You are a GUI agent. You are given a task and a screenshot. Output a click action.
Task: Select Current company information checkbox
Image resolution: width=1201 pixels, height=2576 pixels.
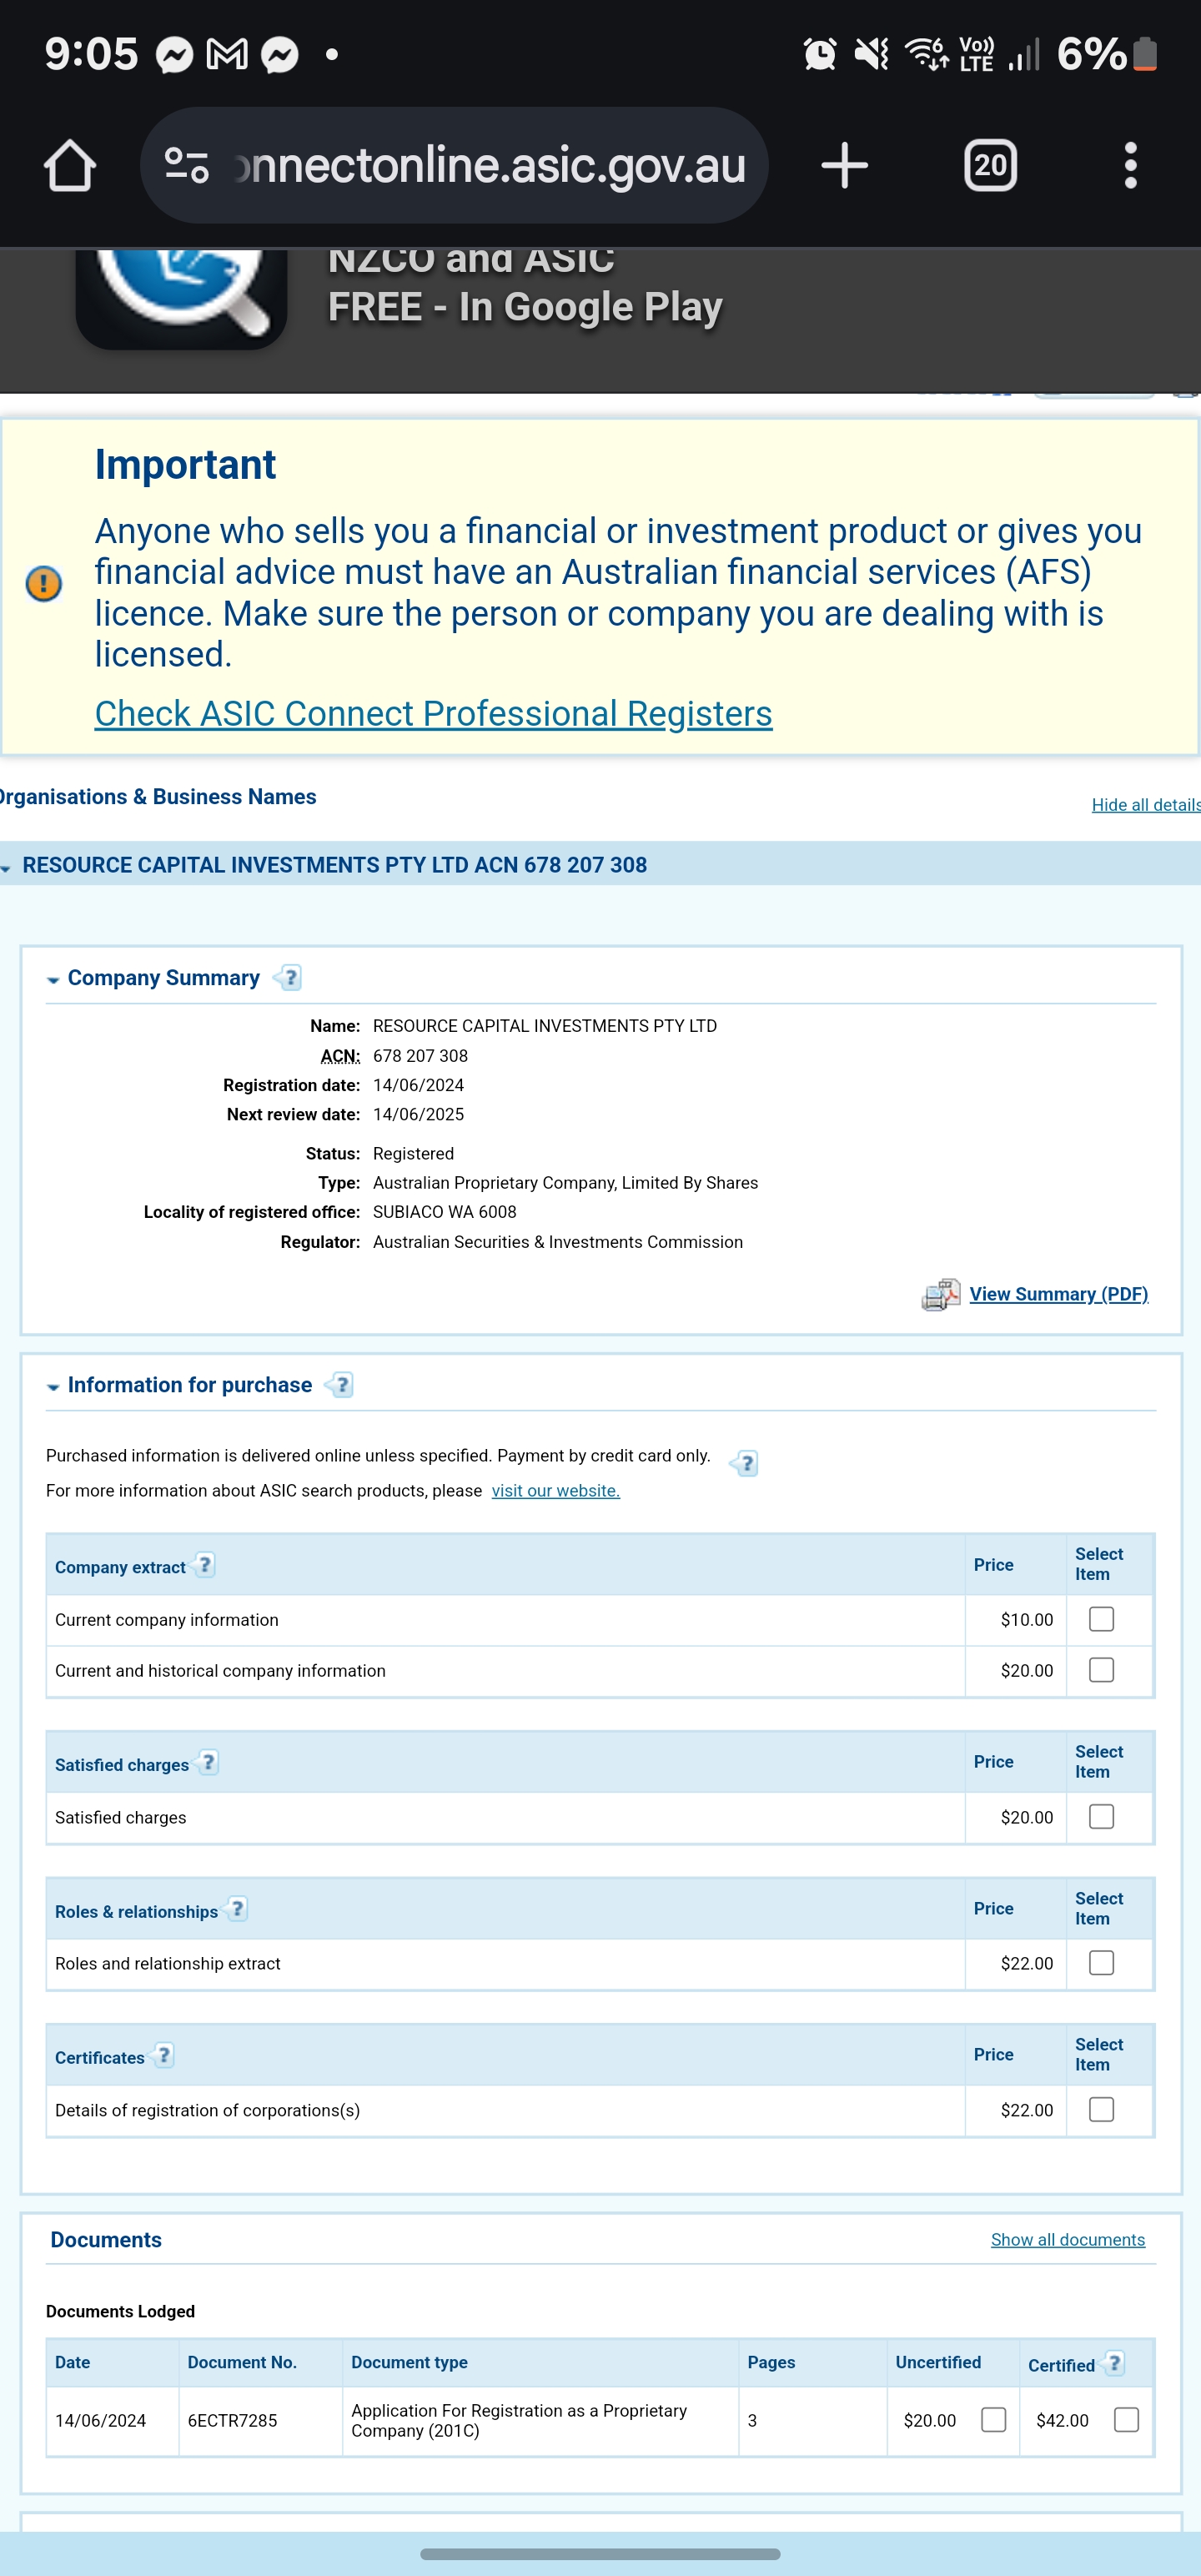[1102, 1619]
